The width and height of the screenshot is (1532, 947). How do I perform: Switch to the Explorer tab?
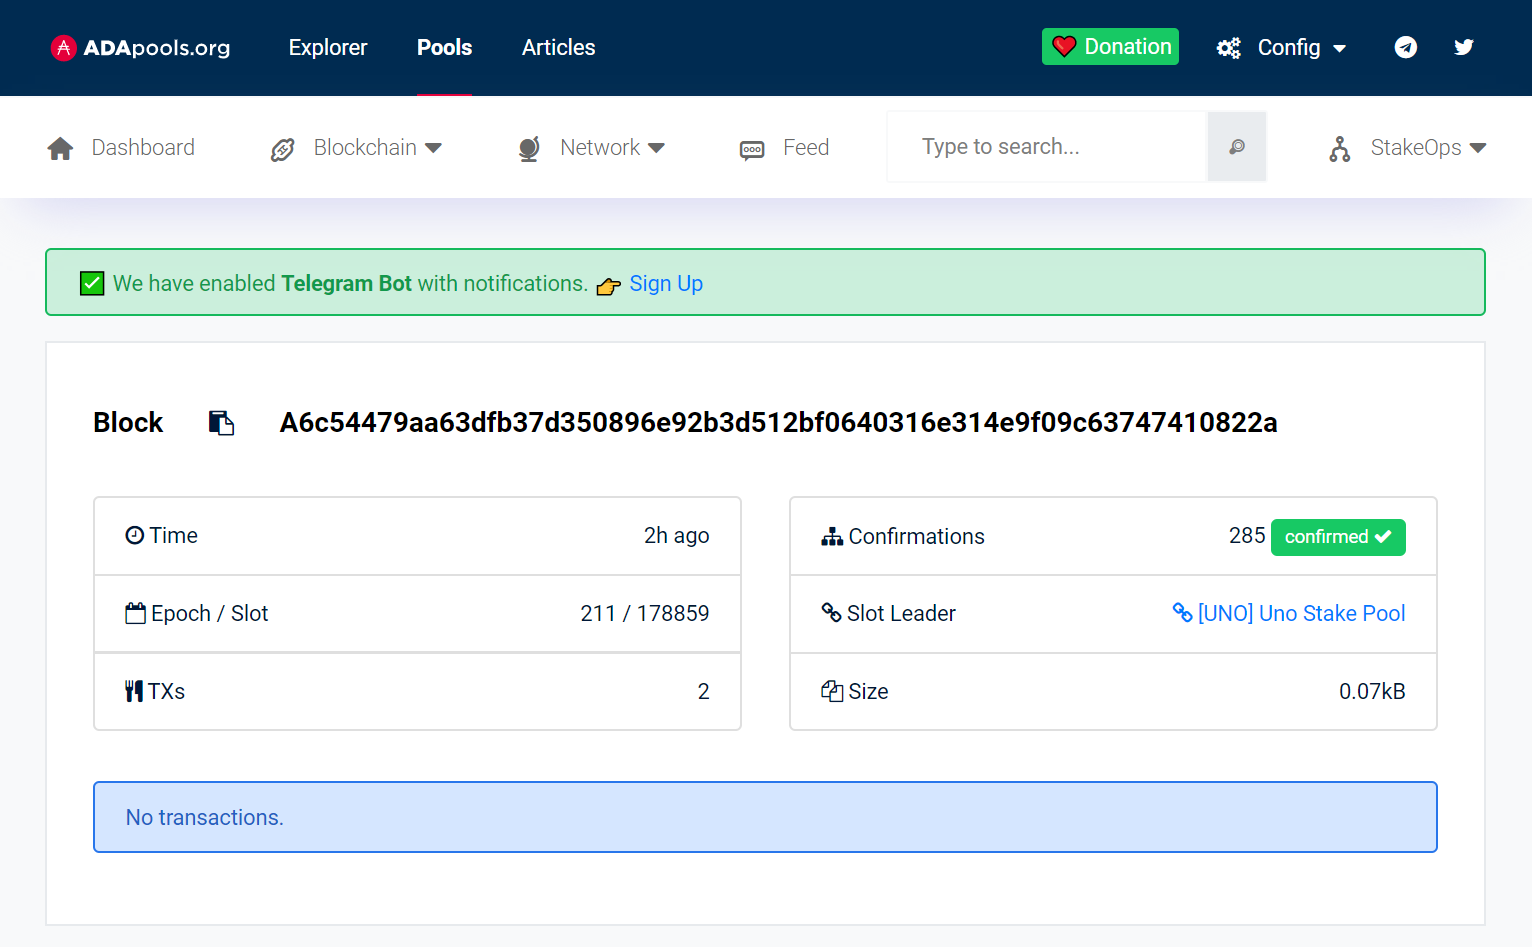327,47
